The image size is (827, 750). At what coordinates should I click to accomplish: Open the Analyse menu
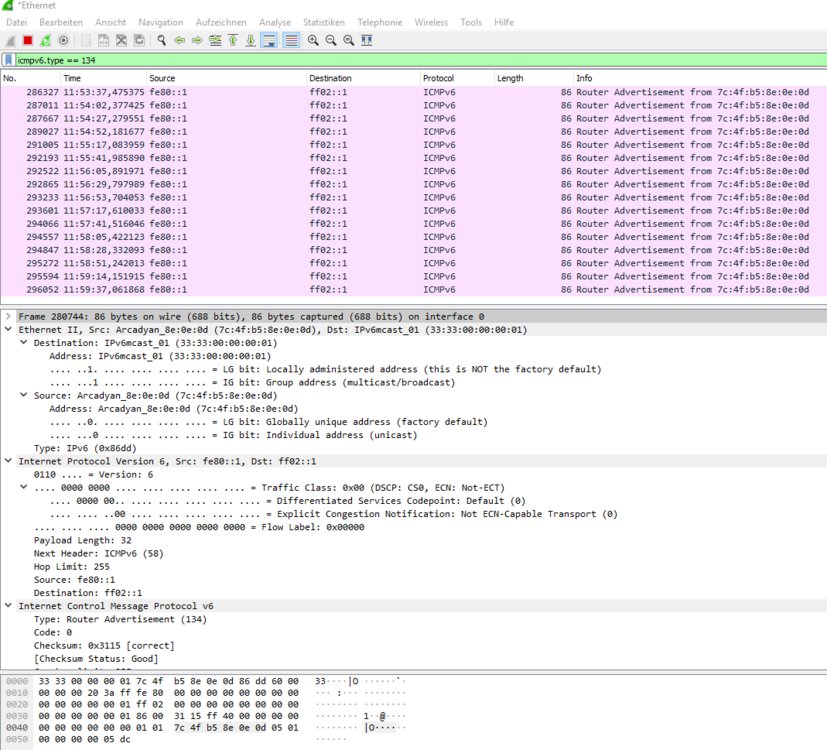coord(274,22)
